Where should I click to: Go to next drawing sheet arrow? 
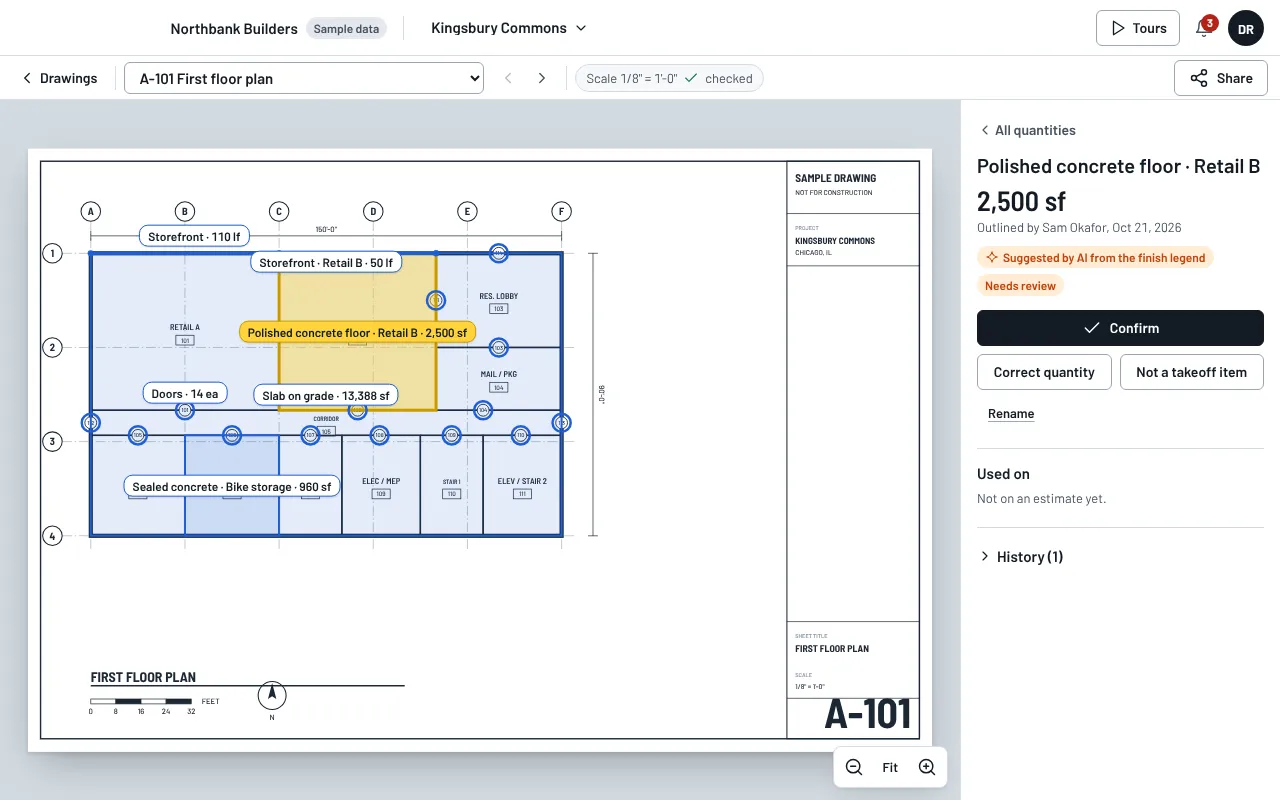(x=542, y=78)
